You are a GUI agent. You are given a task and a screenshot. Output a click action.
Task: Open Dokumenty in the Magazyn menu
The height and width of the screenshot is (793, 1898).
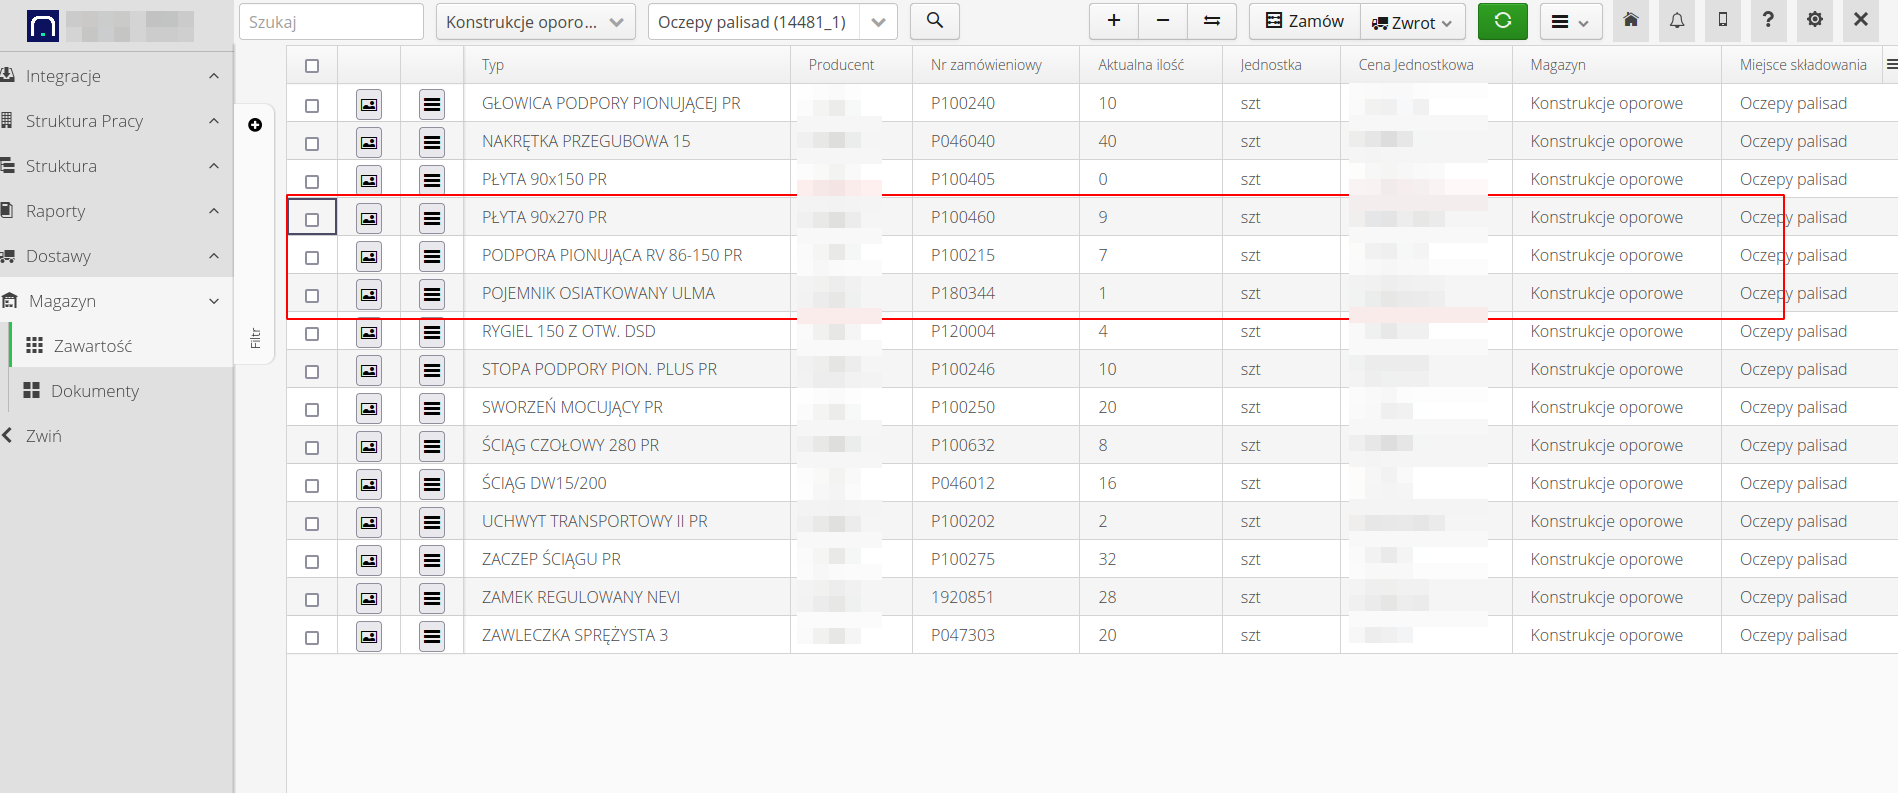pyautogui.click(x=95, y=391)
